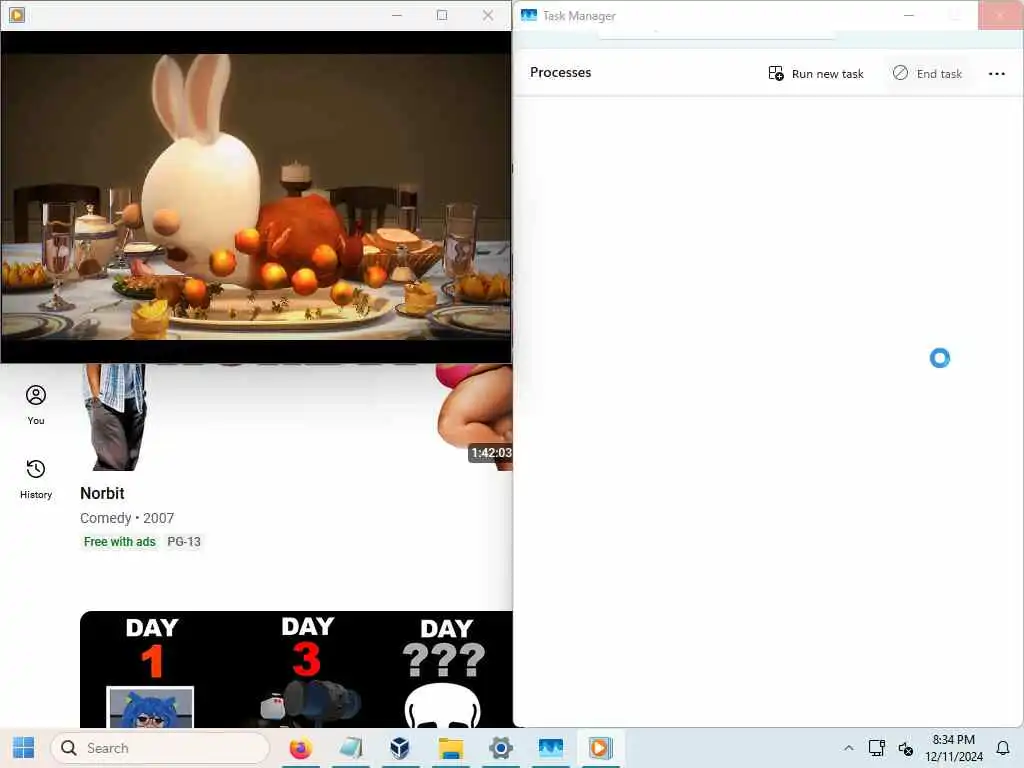
Task: Close the Task Manager window
Action: [x=1000, y=15]
